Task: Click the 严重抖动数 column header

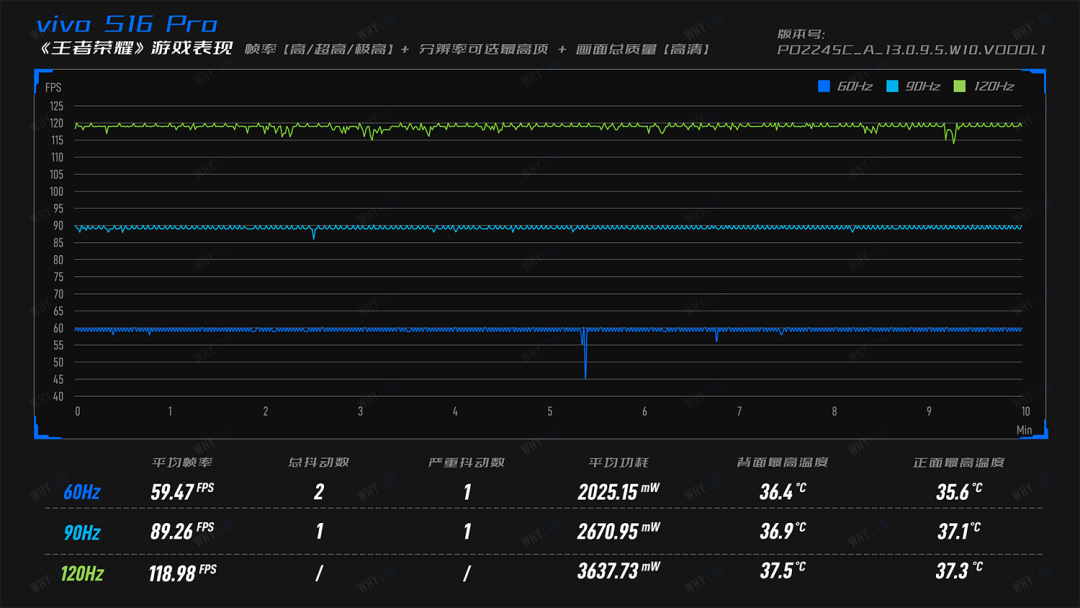Action: (466, 463)
